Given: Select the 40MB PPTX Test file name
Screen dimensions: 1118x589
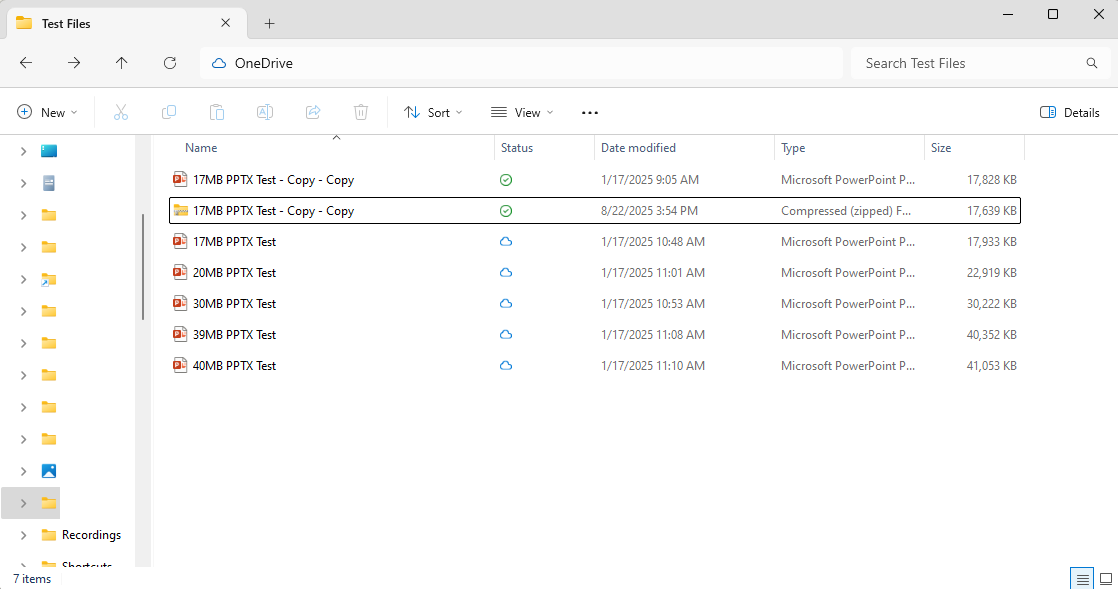Looking at the screenshot, I should point(234,366).
